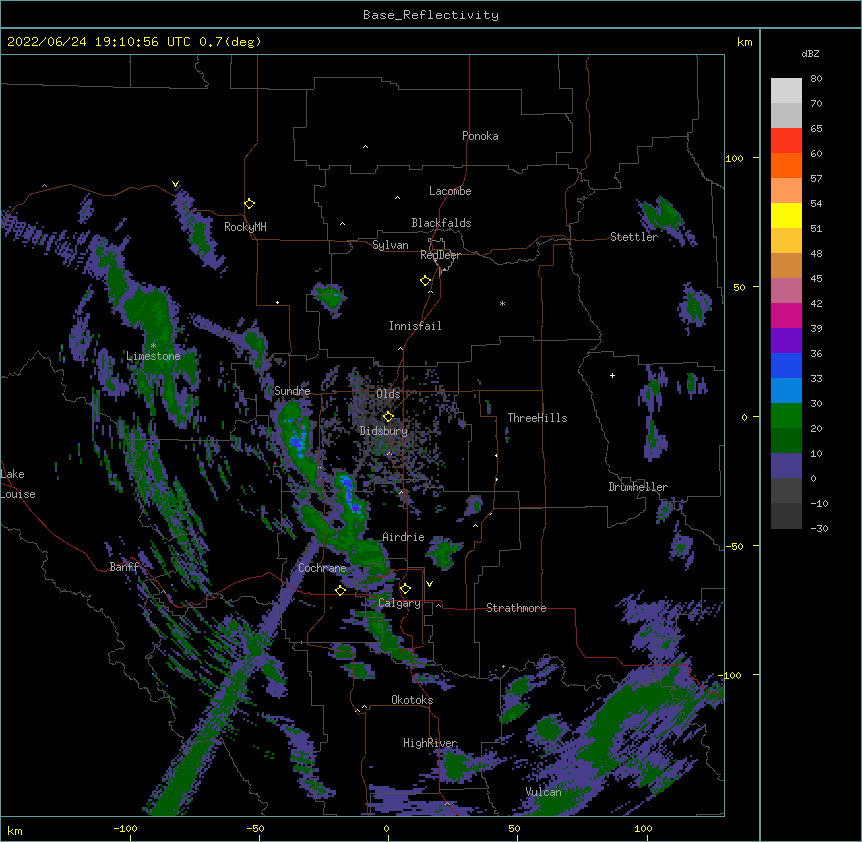
Task: Click the blue storm core southeast of Sundre
Action: [299, 441]
